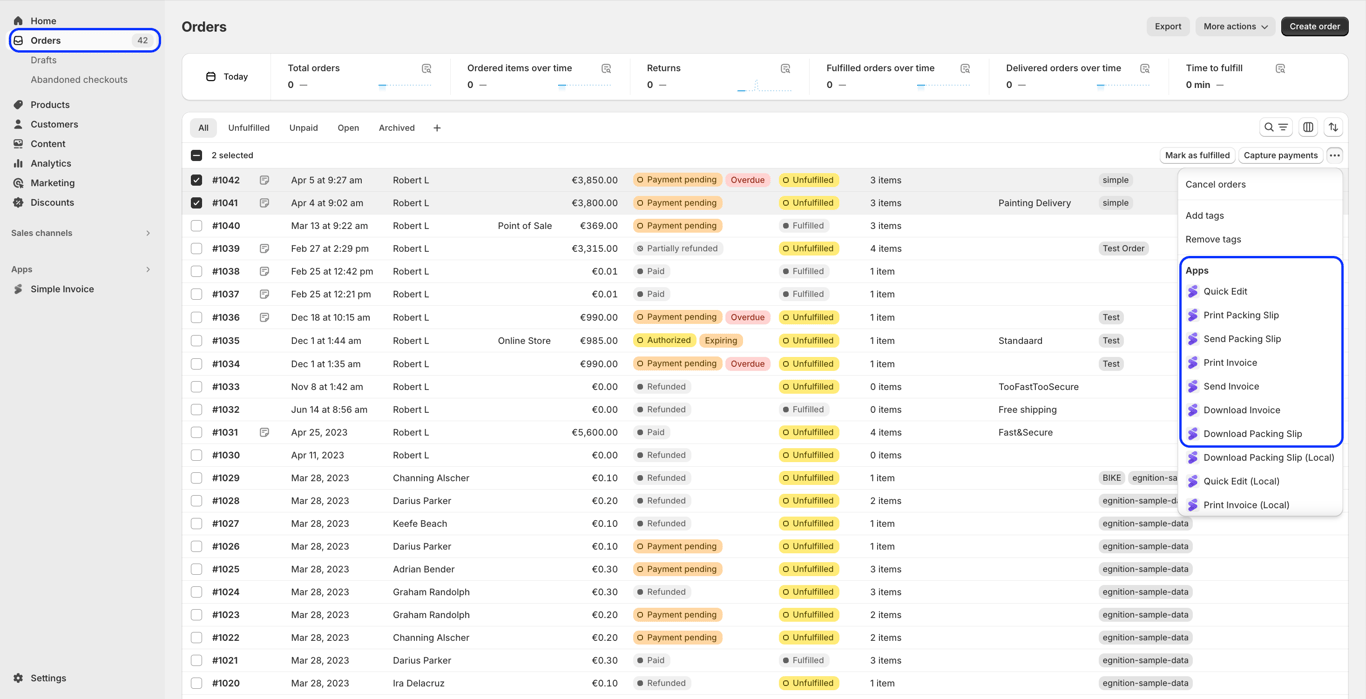Expand Apps section chevron in sidebar
The height and width of the screenshot is (699, 1366).
(148, 269)
